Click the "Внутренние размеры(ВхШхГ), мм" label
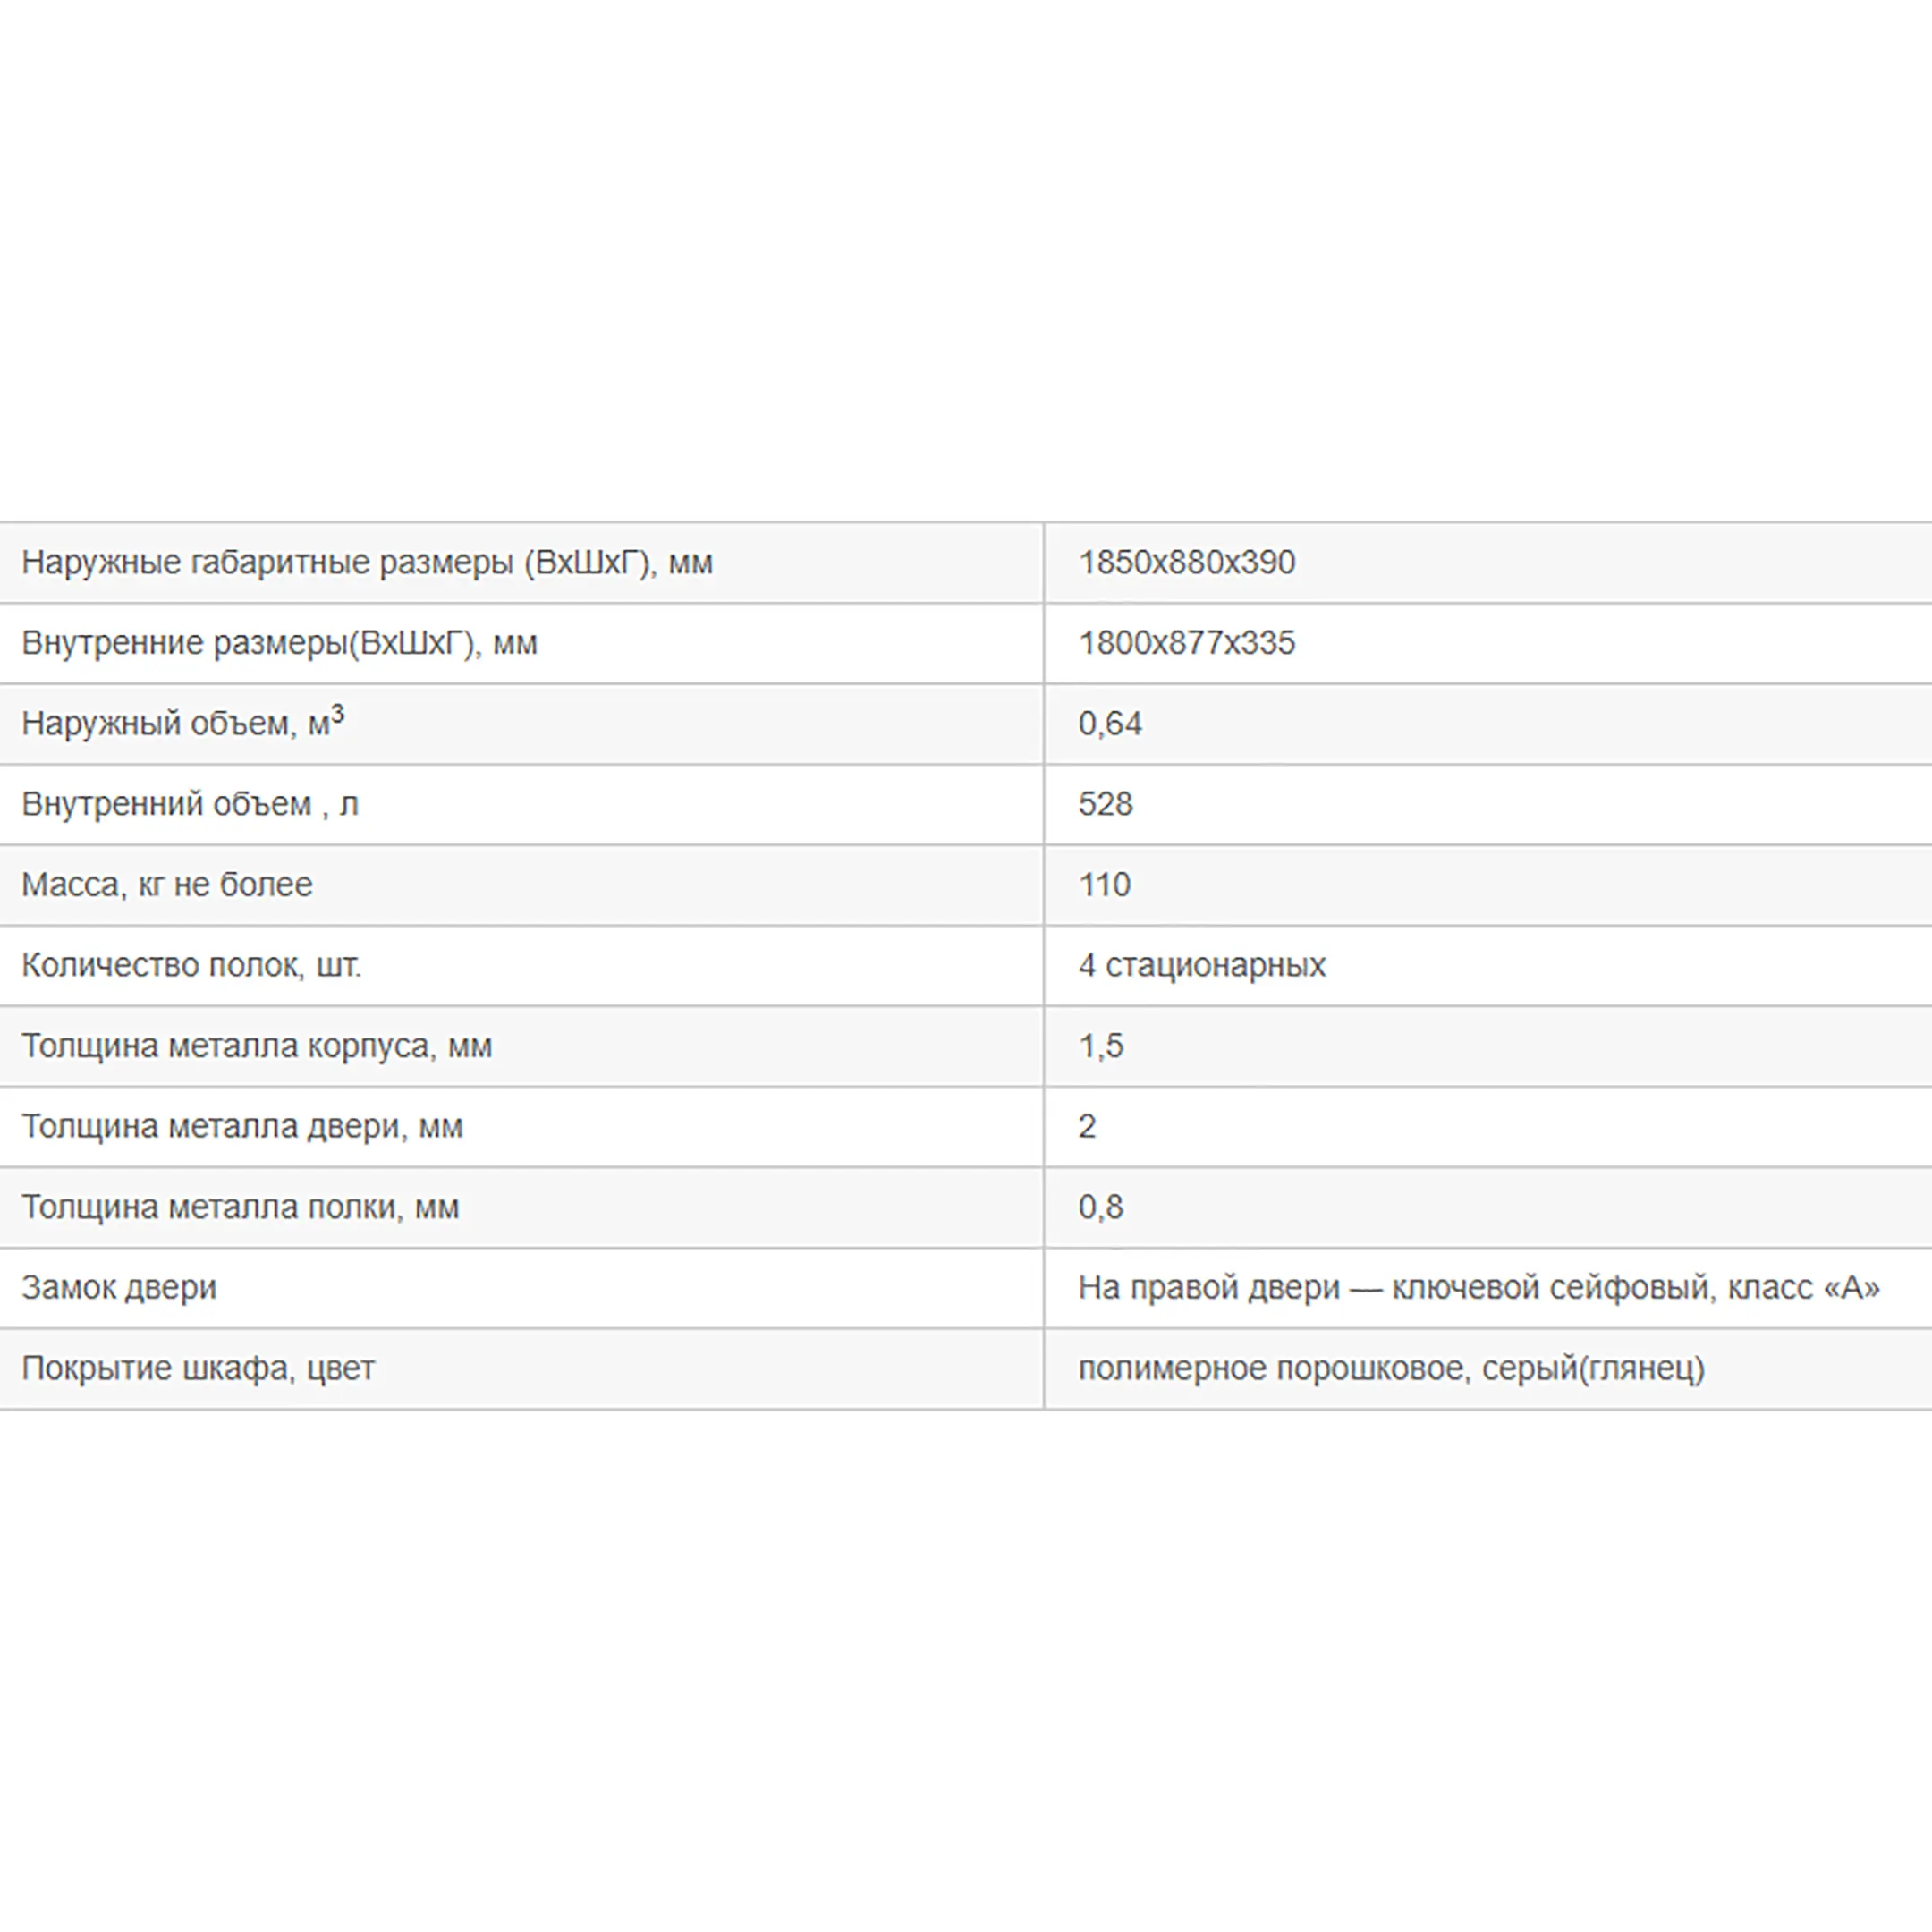Screen dimensions: 1932x1932 pyautogui.click(x=279, y=643)
